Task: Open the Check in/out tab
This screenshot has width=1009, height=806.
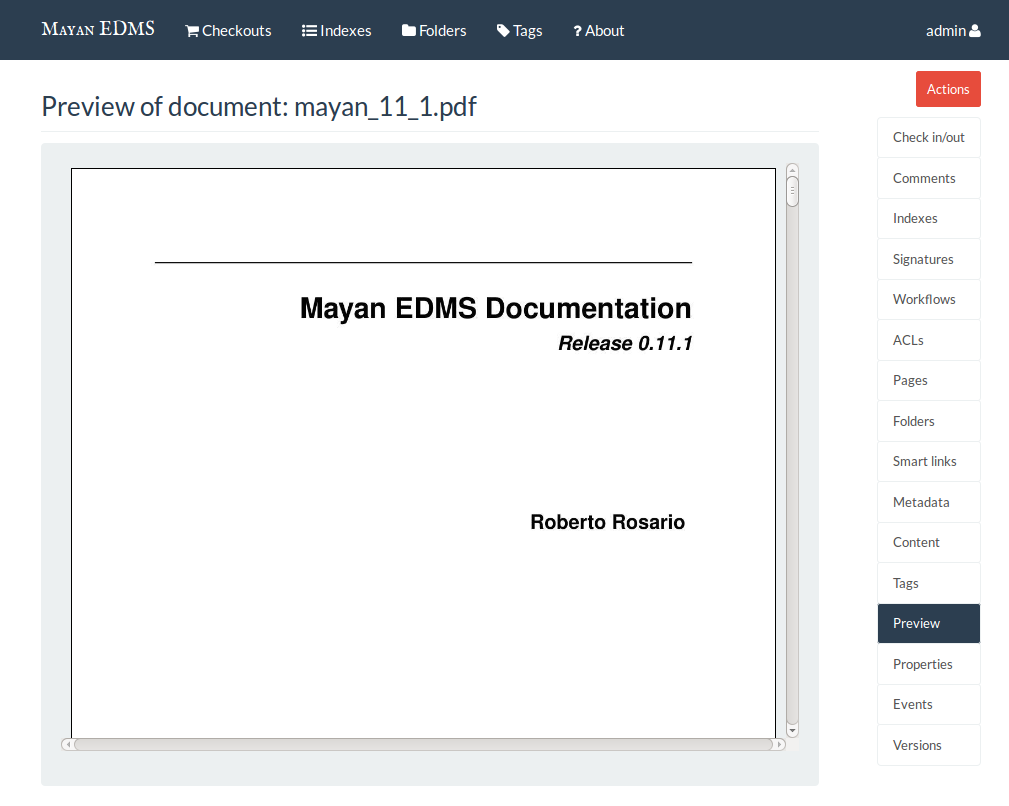Action: point(928,138)
